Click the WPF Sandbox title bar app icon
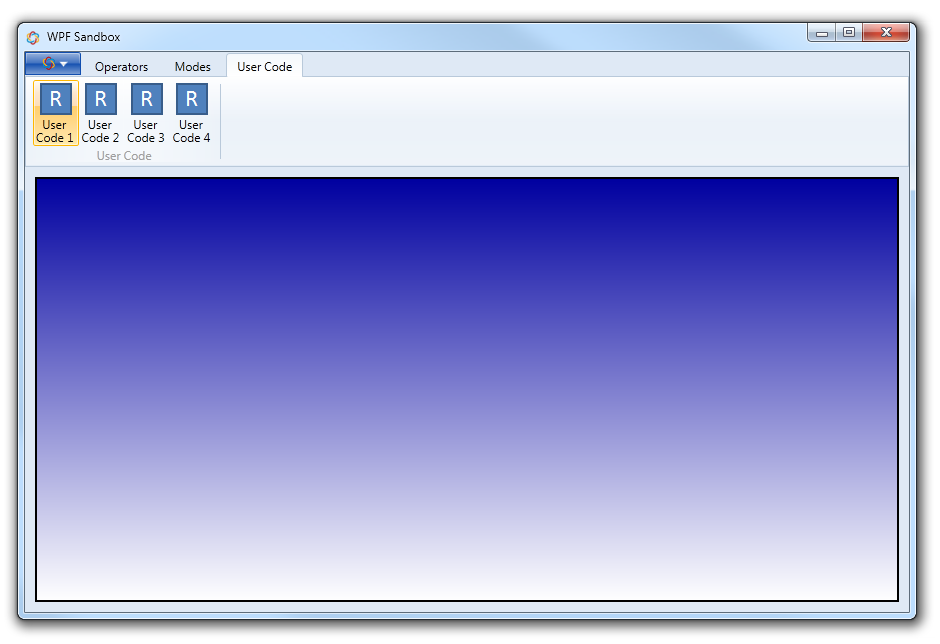The width and height of the screenshot is (940, 644). tap(33, 37)
